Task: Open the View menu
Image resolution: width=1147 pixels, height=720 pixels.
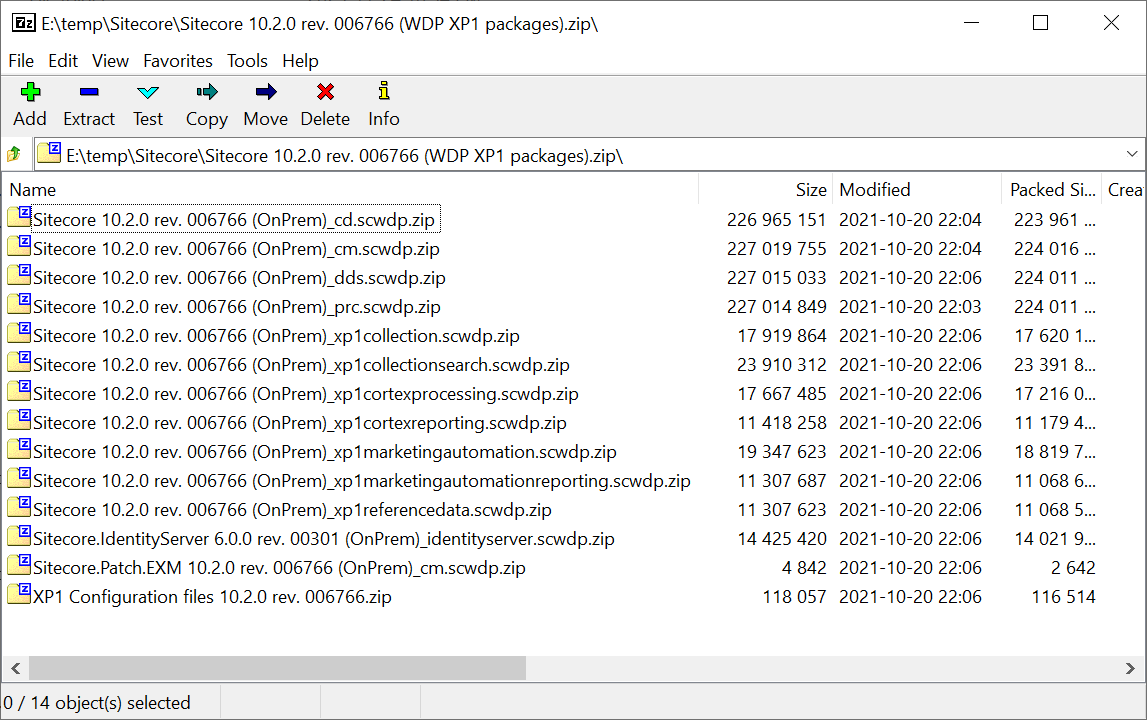Action: pos(110,61)
